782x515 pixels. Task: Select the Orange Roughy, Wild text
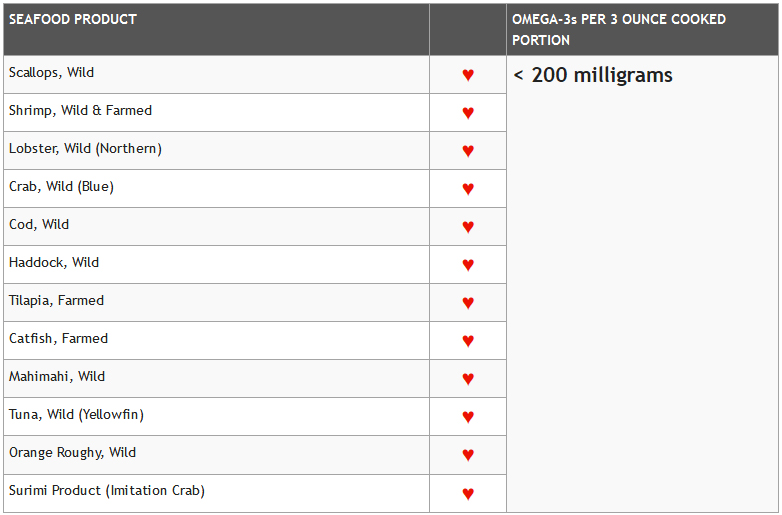click(72, 453)
